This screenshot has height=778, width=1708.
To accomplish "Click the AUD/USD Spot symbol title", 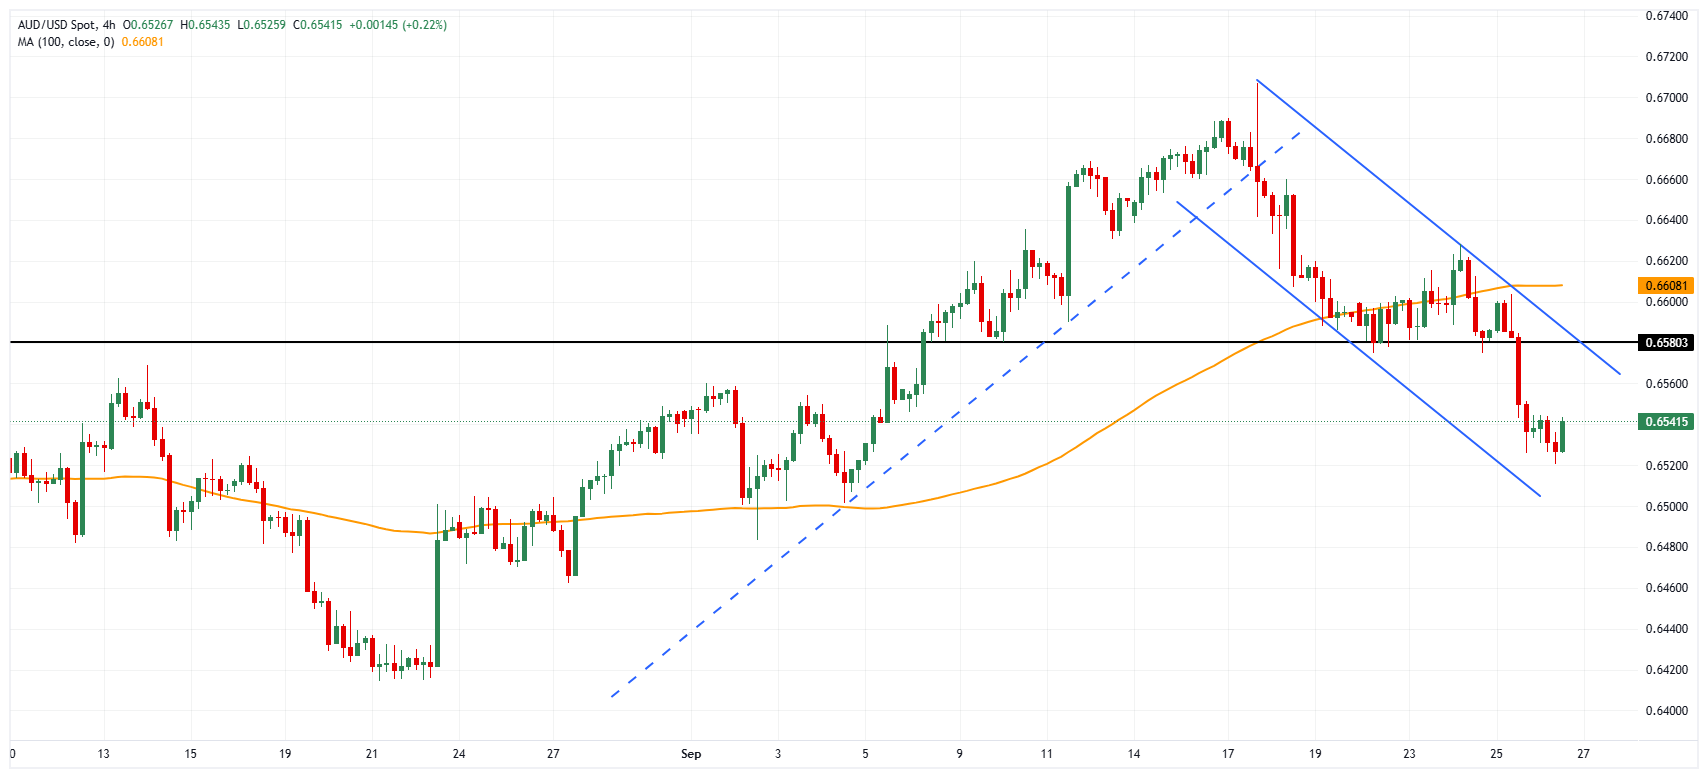I will coord(57,25).
